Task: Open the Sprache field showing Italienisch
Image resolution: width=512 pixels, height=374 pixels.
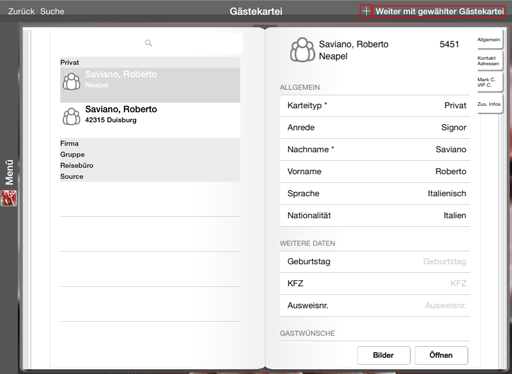Action: [375, 194]
